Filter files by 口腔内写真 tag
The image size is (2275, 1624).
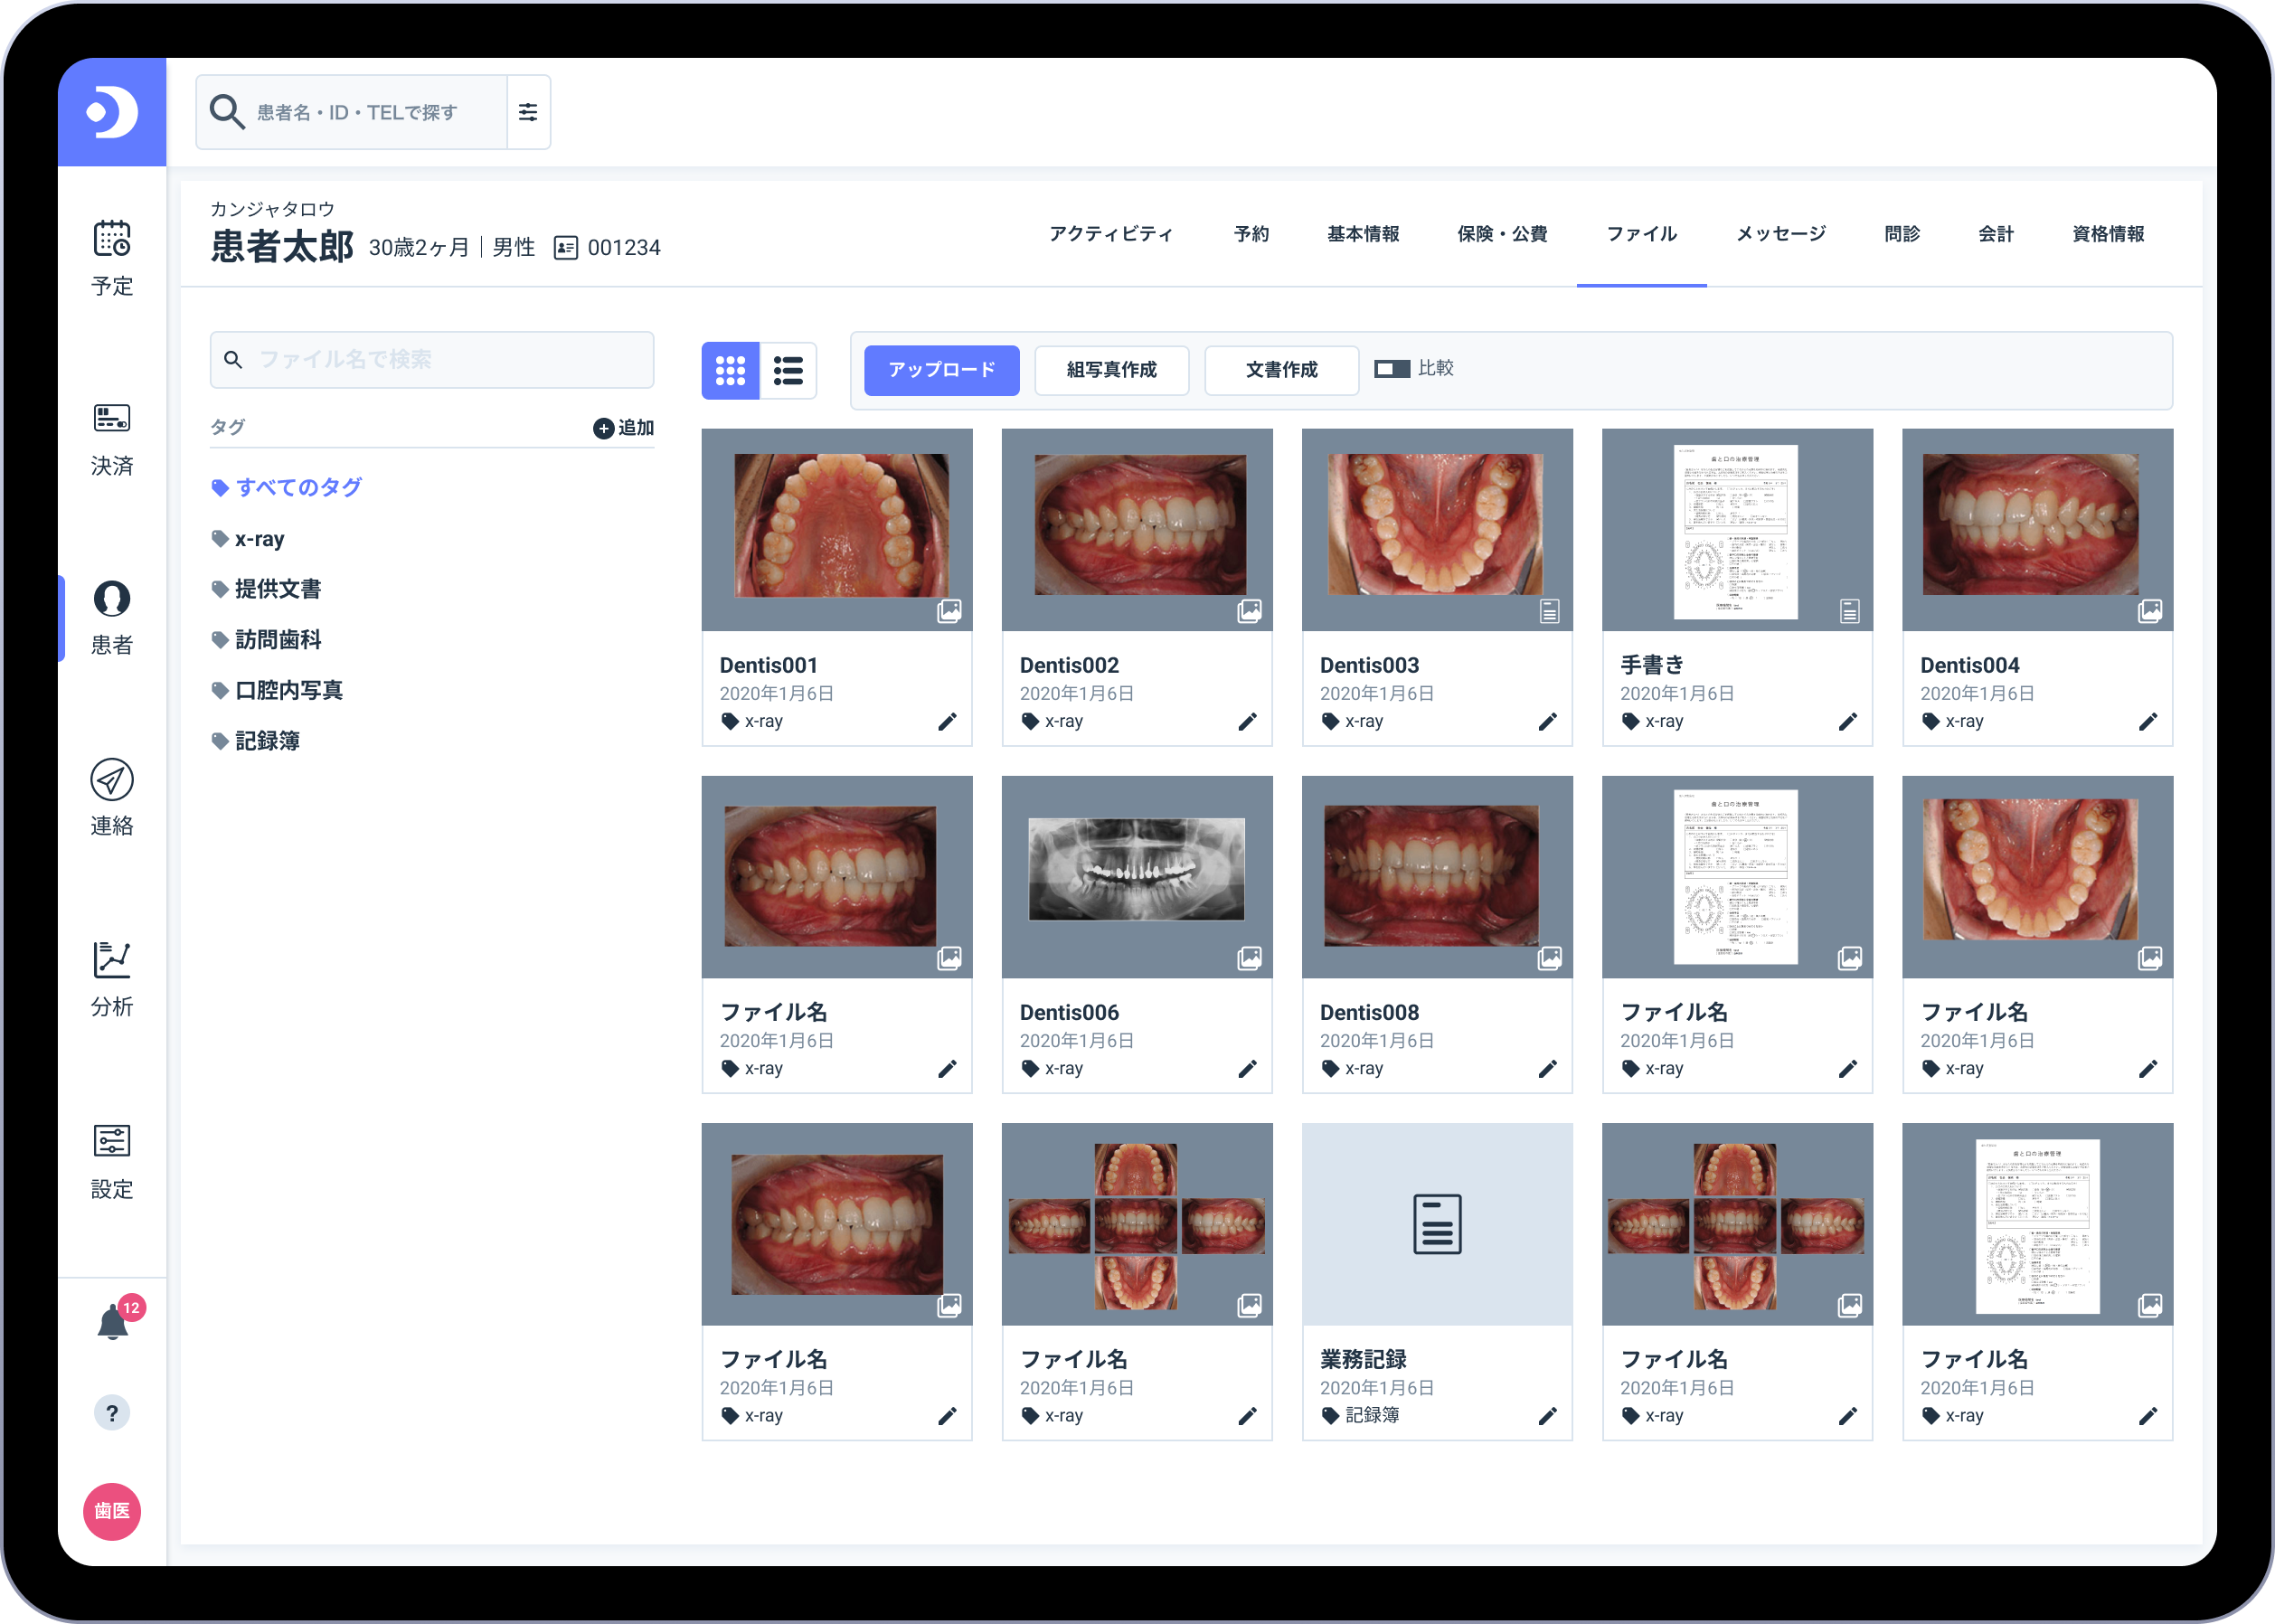(x=288, y=690)
